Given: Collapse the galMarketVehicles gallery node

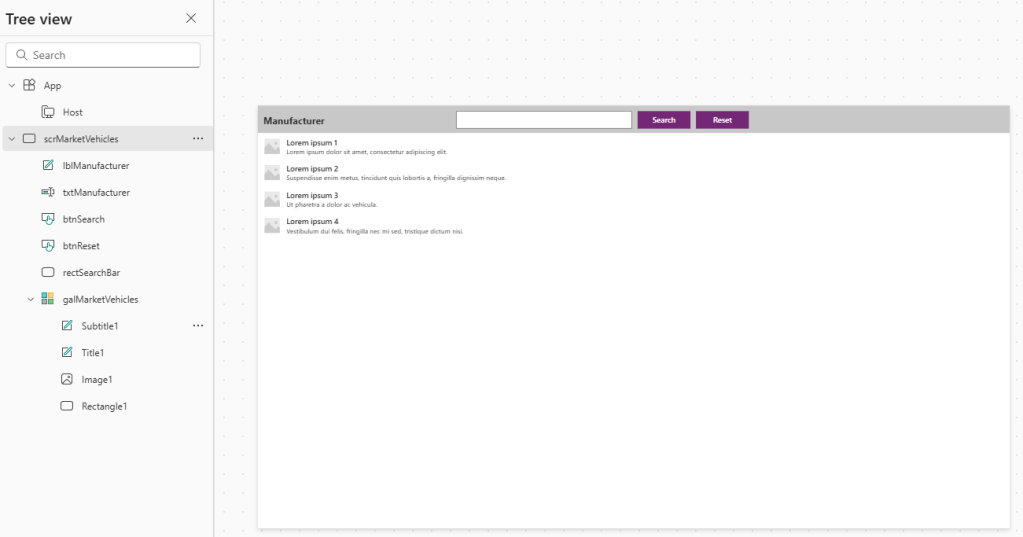Looking at the screenshot, I should pyautogui.click(x=30, y=299).
